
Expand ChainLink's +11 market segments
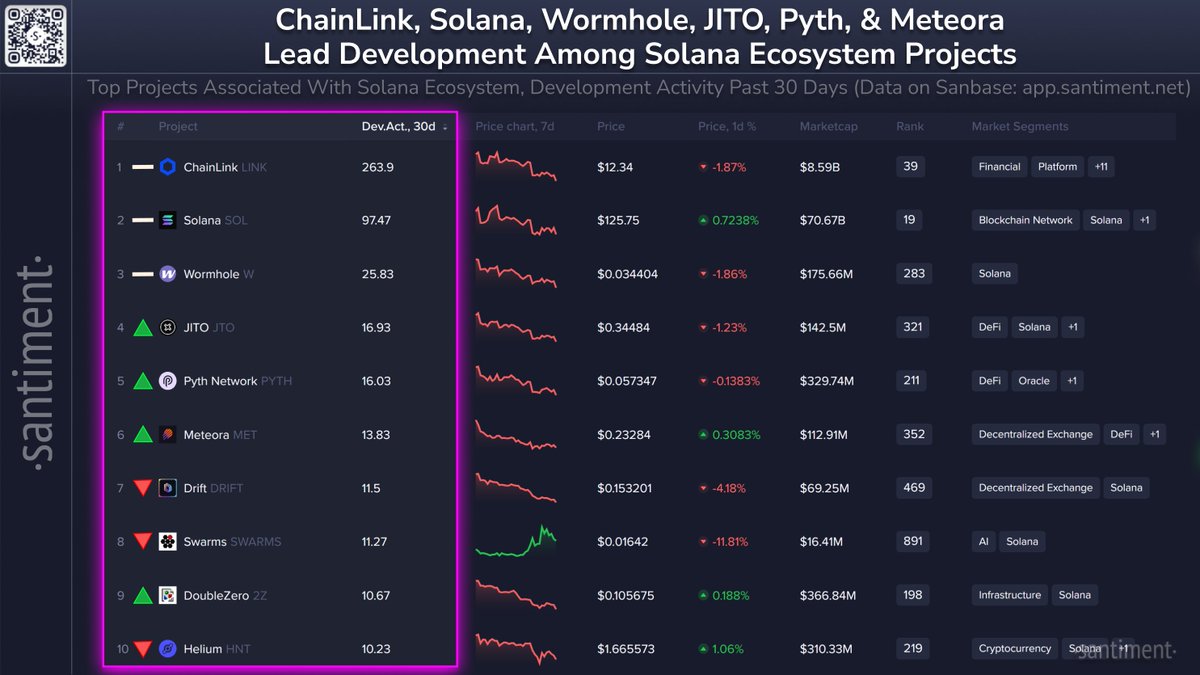pos(1101,167)
